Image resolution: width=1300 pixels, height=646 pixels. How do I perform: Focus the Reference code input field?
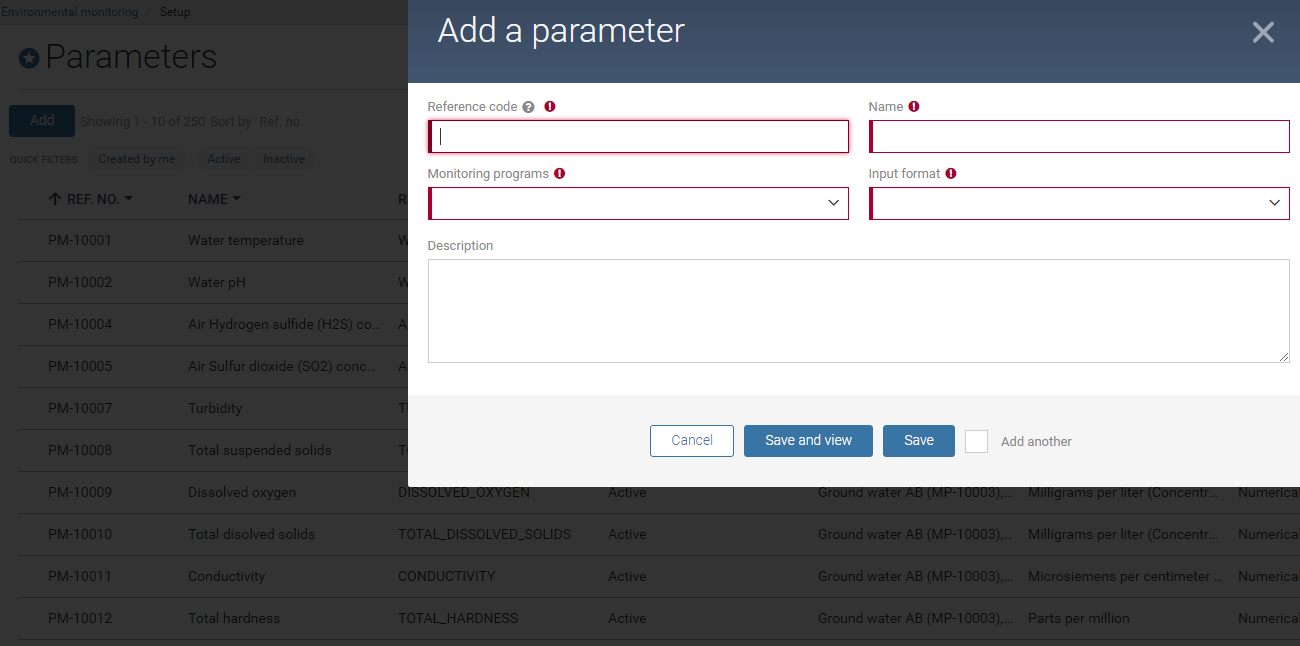point(638,137)
